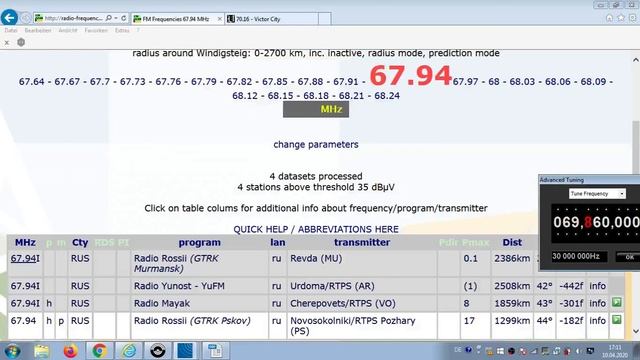The width and height of the screenshot is (640, 360).
Task: Open the ? help menu
Action: [x=138, y=30]
